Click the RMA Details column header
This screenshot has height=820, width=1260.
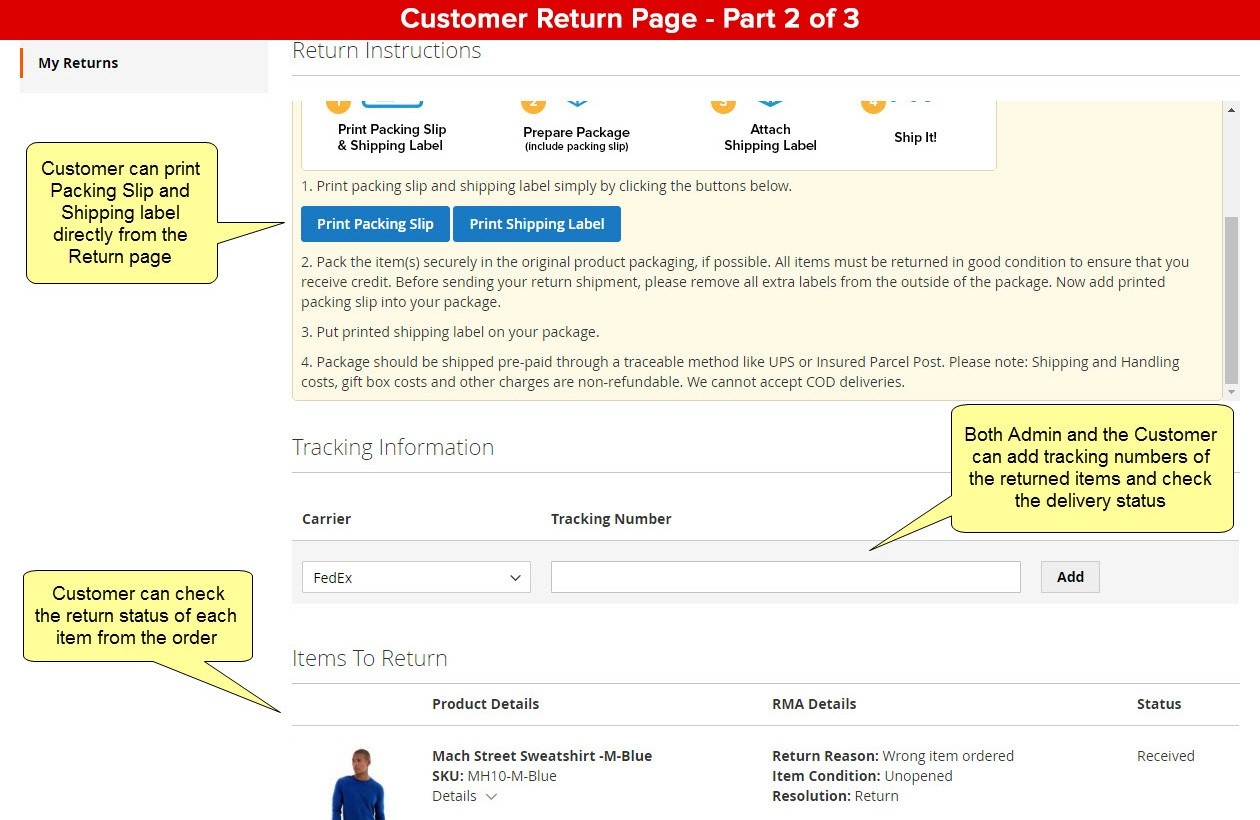point(814,704)
